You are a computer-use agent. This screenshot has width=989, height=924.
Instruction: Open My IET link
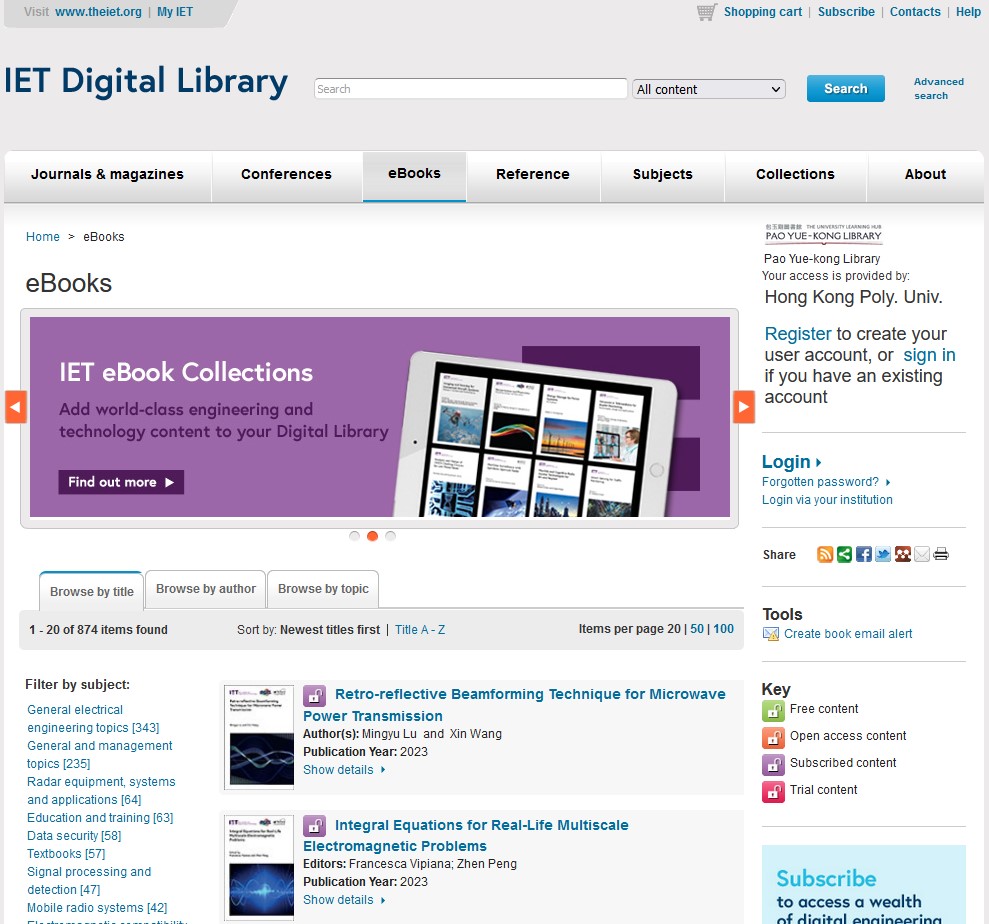[x=175, y=11]
